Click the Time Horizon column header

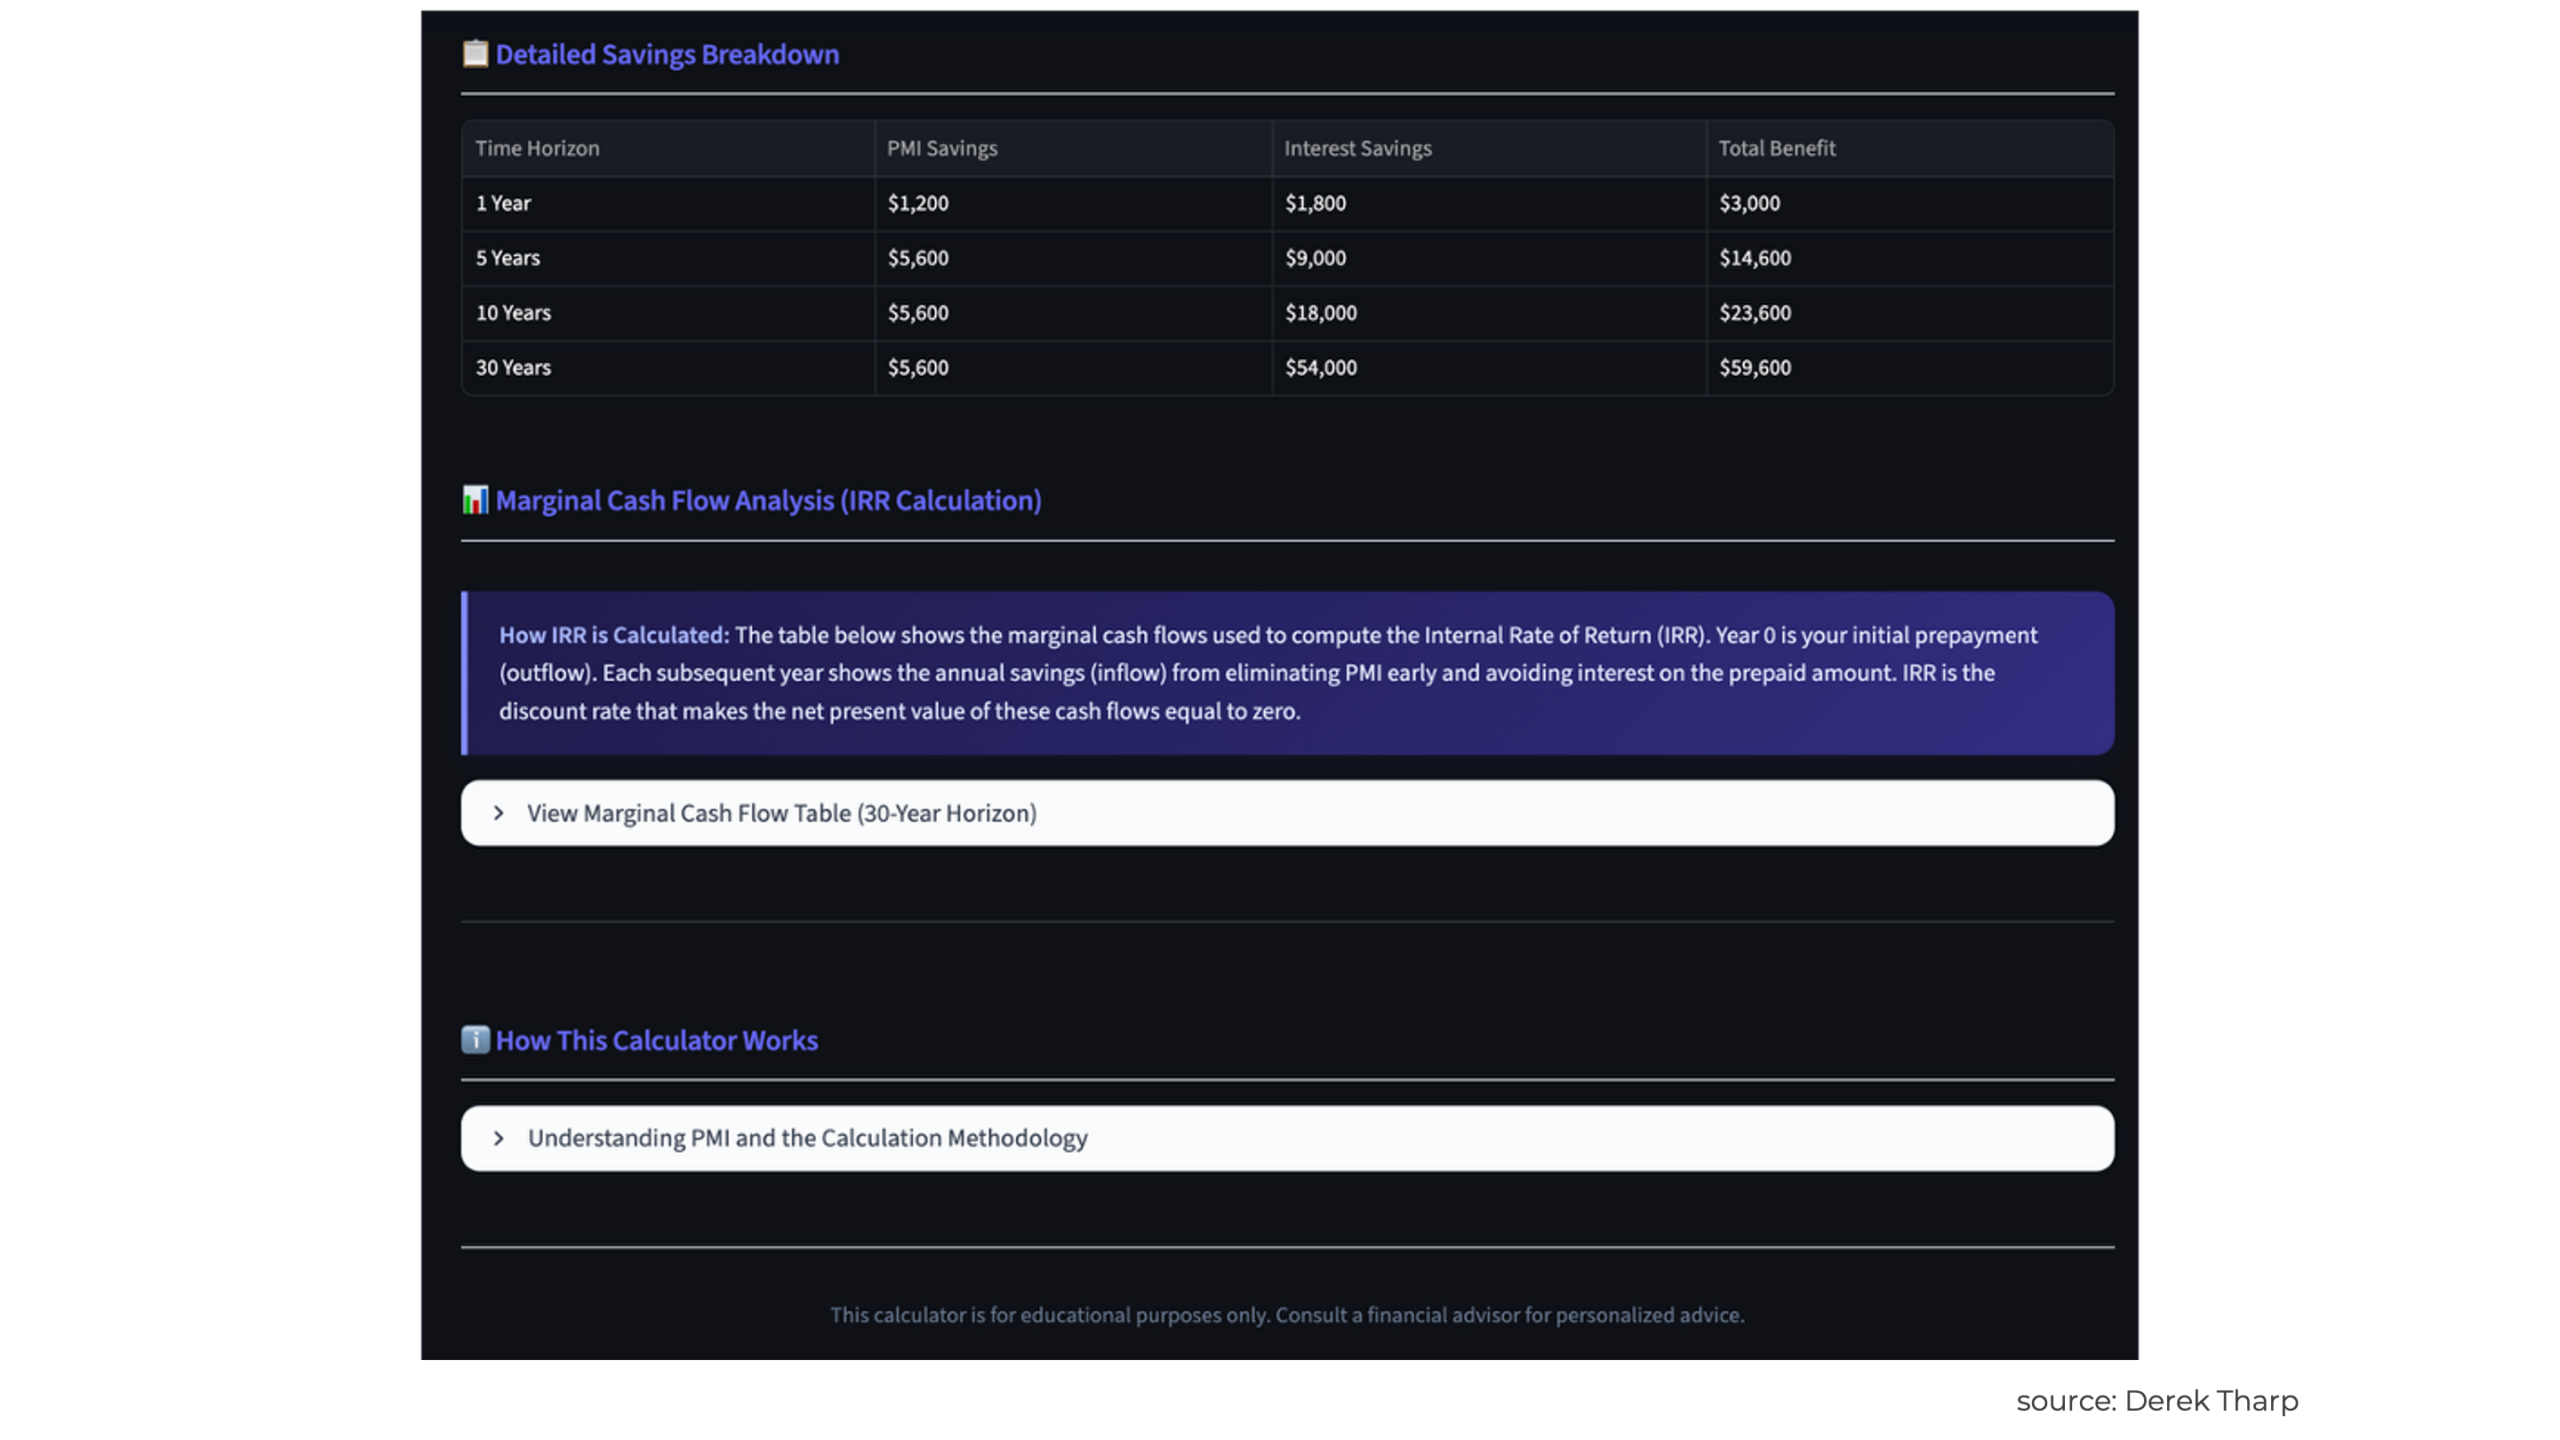(x=537, y=148)
